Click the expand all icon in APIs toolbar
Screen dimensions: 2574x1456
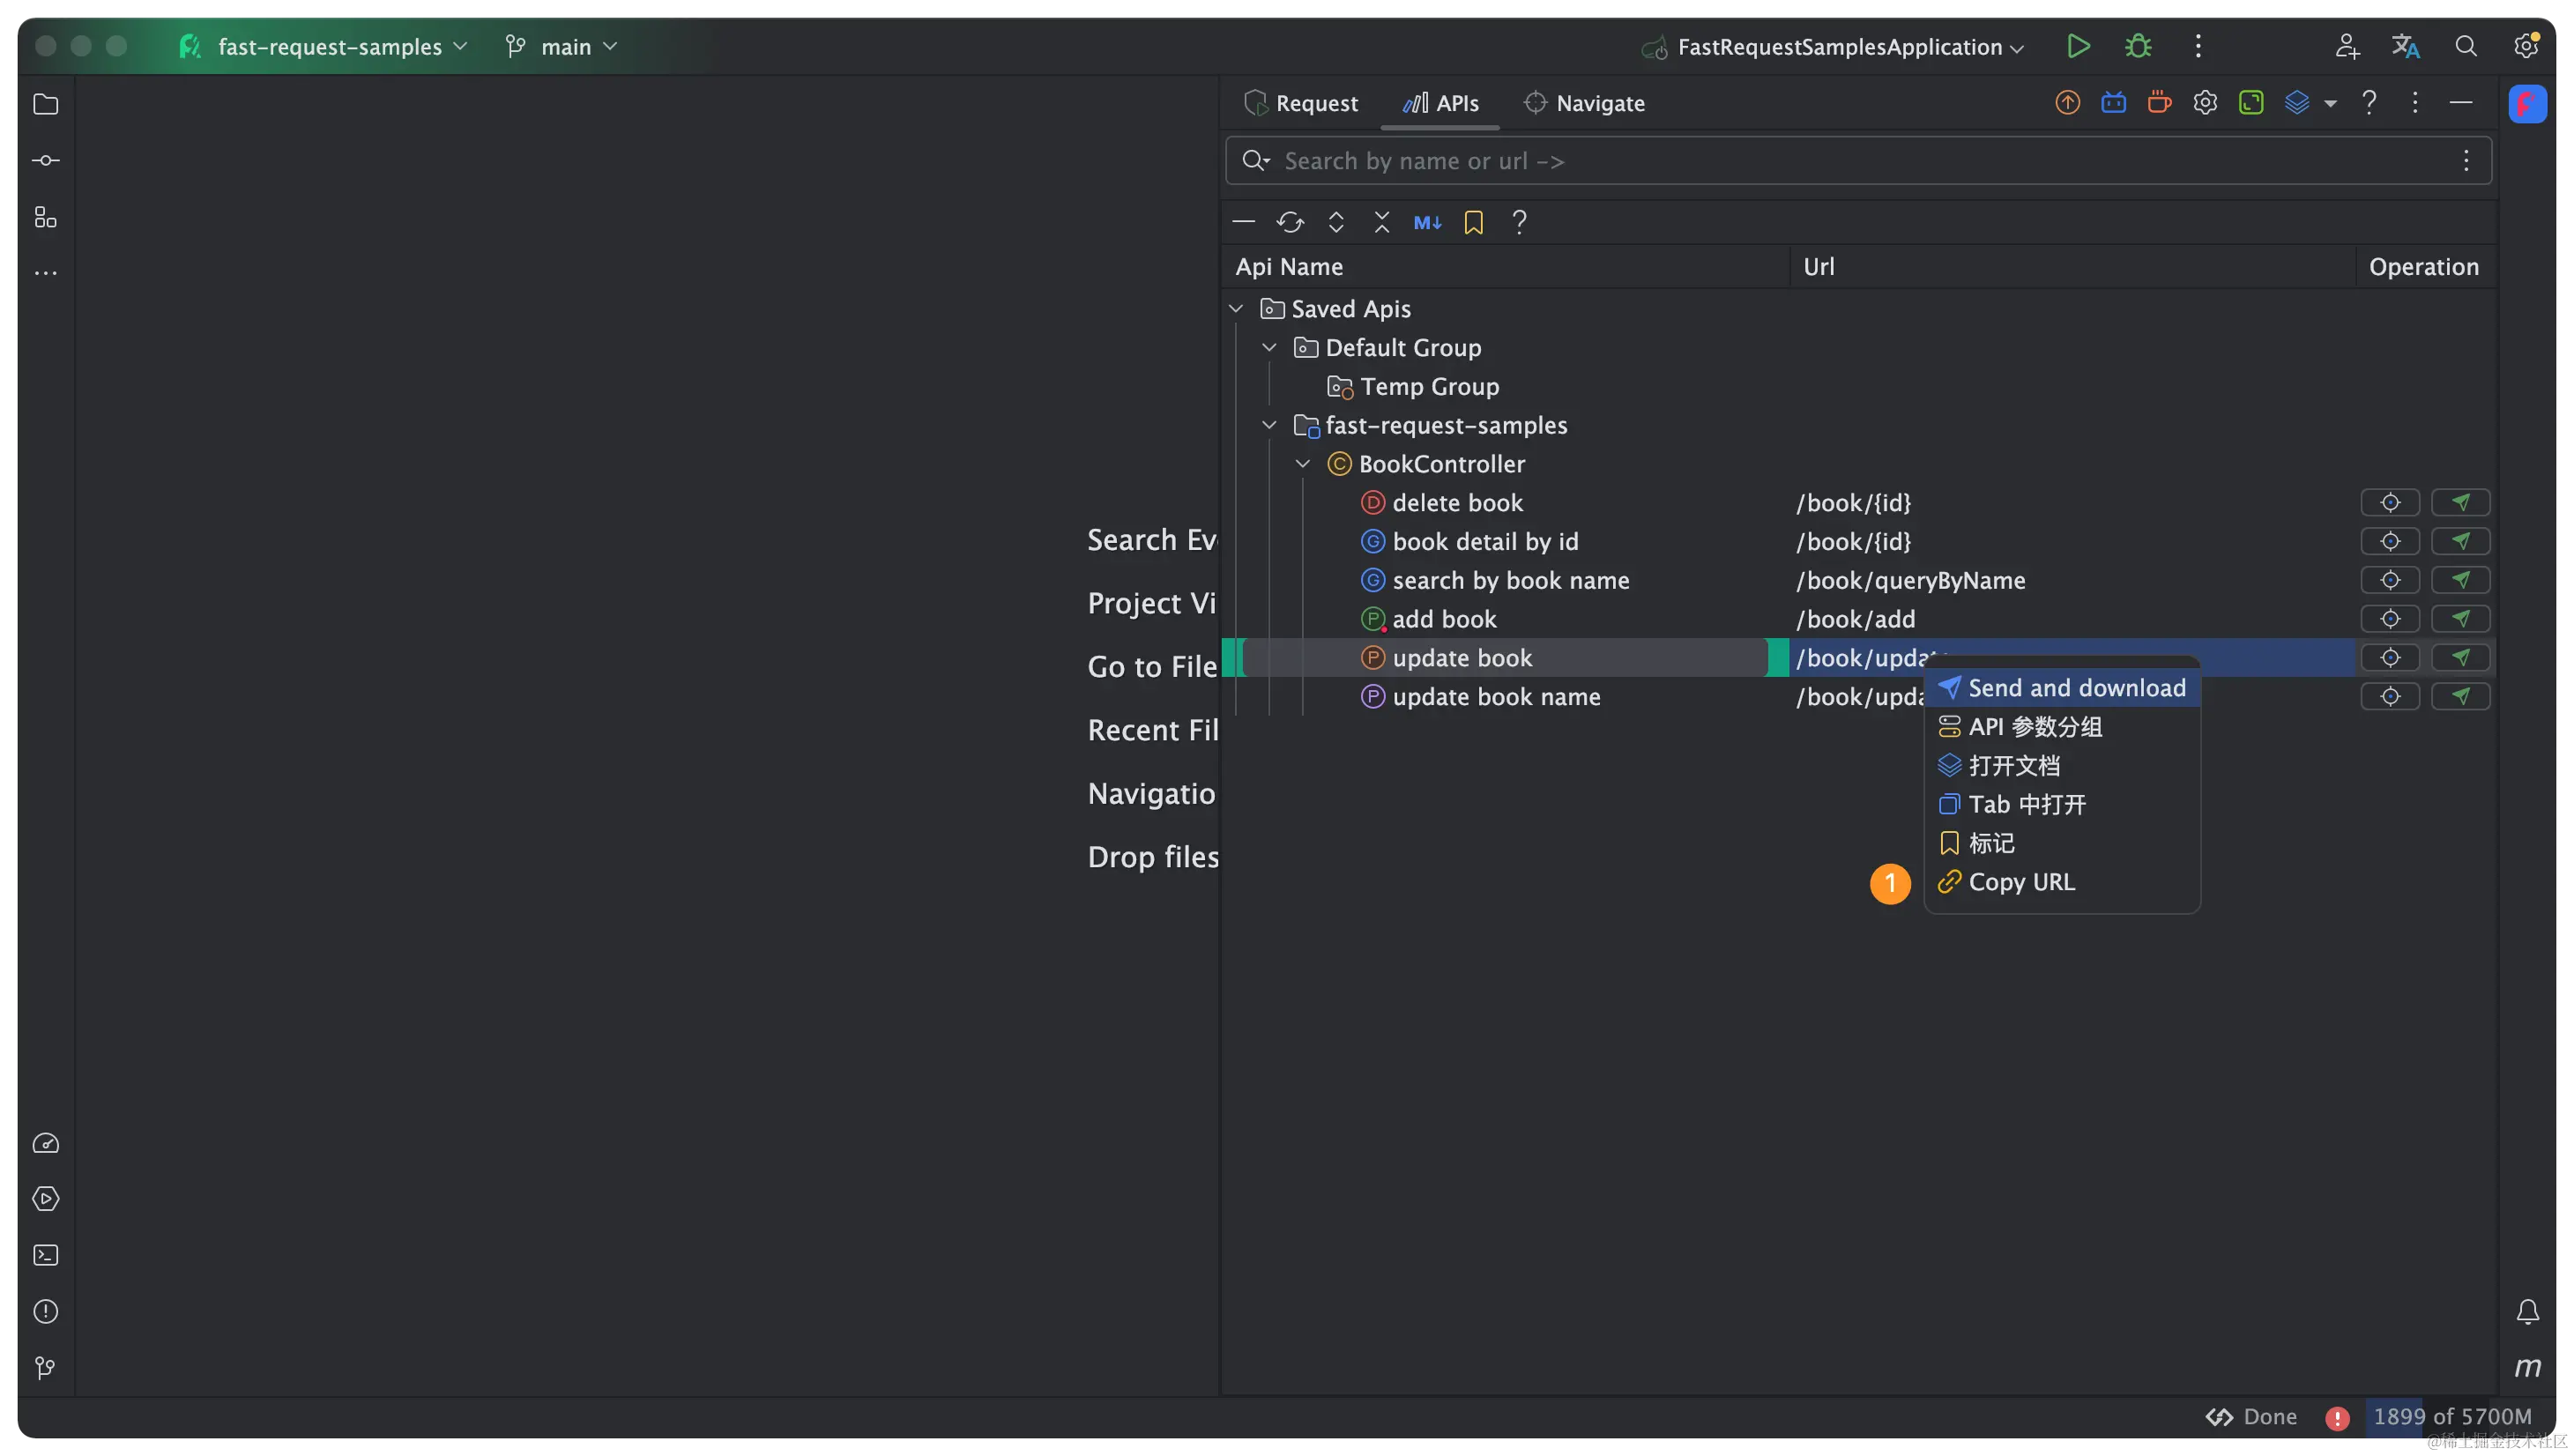(x=1336, y=222)
